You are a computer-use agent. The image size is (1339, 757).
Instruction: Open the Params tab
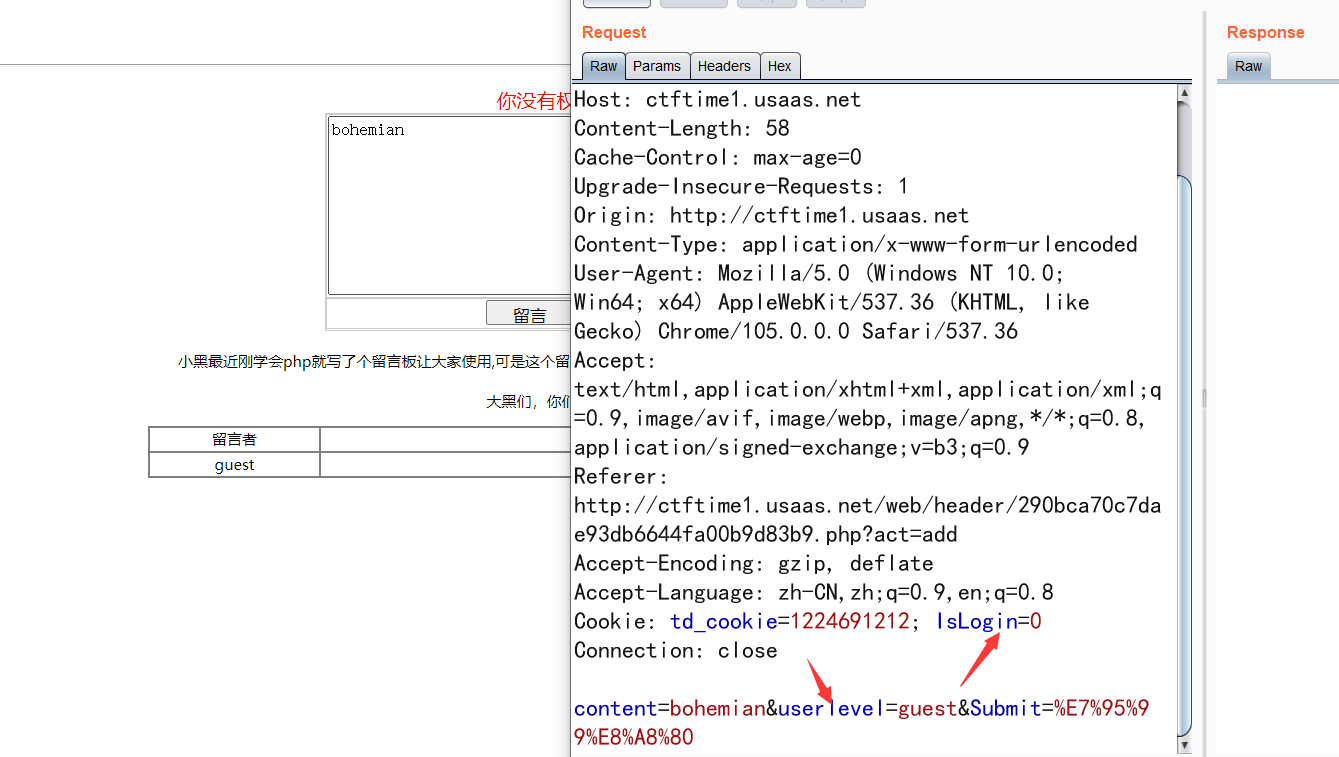[x=657, y=66]
